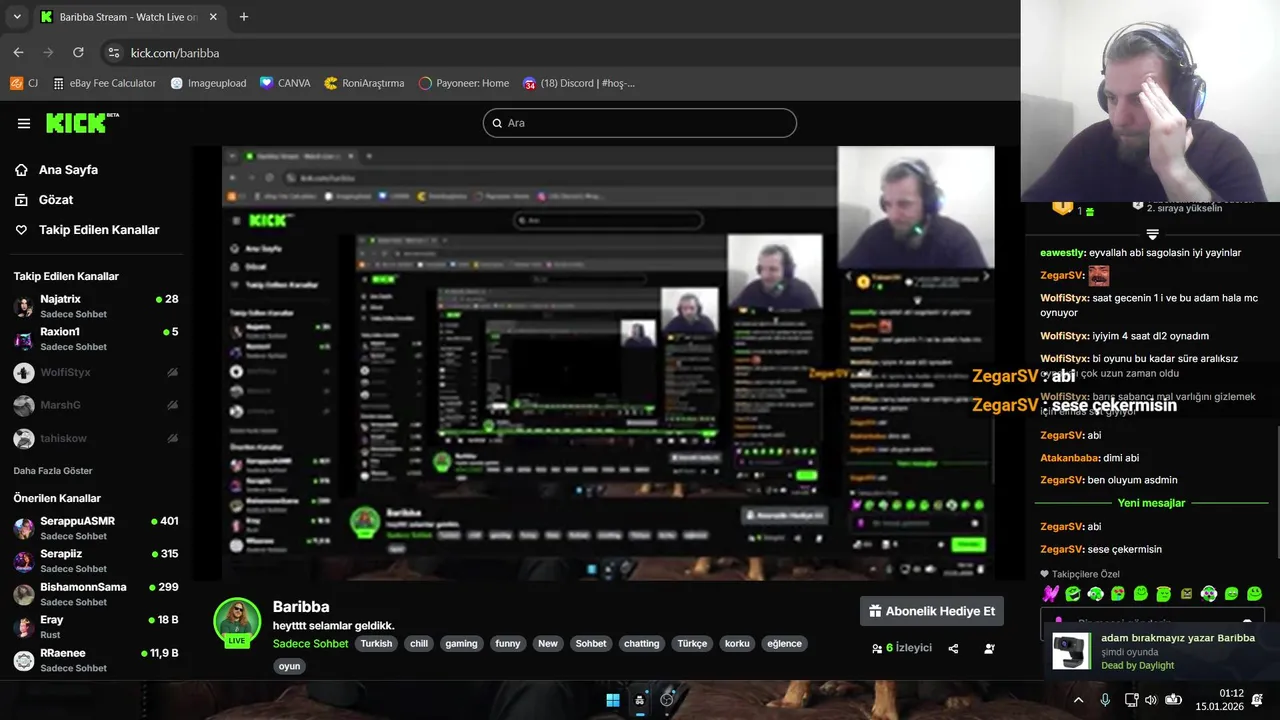Close the Baribba Stream tab
Viewport: 1280px width, 720px height.
coord(213,17)
